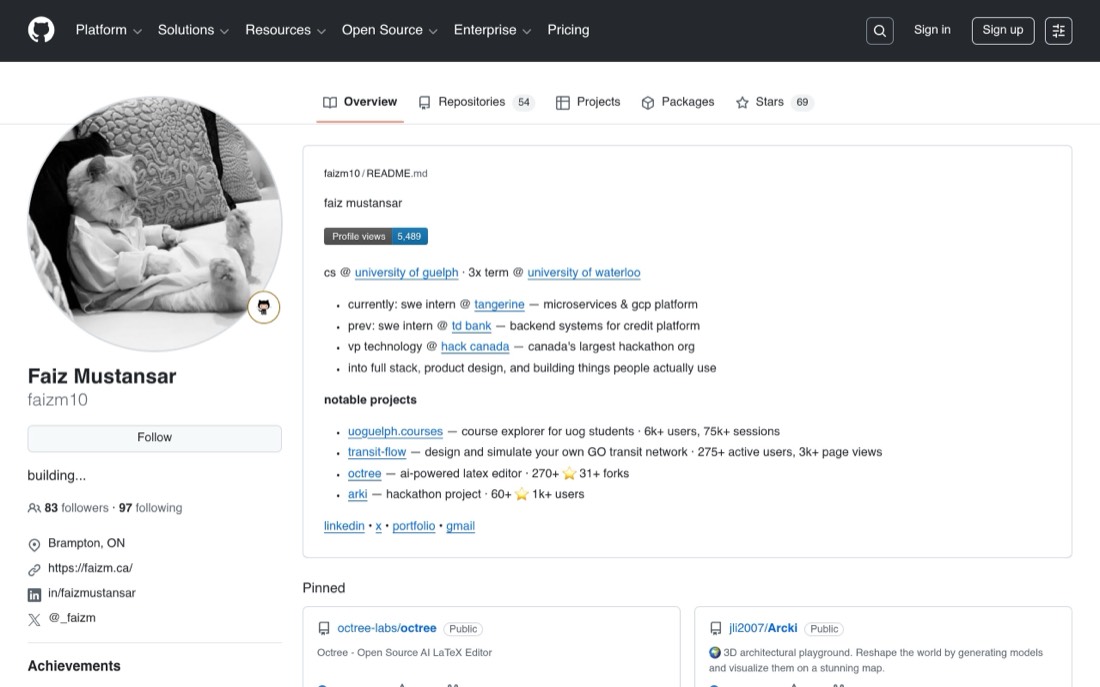Click the link icon beside faizm.ca

click(34, 570)
